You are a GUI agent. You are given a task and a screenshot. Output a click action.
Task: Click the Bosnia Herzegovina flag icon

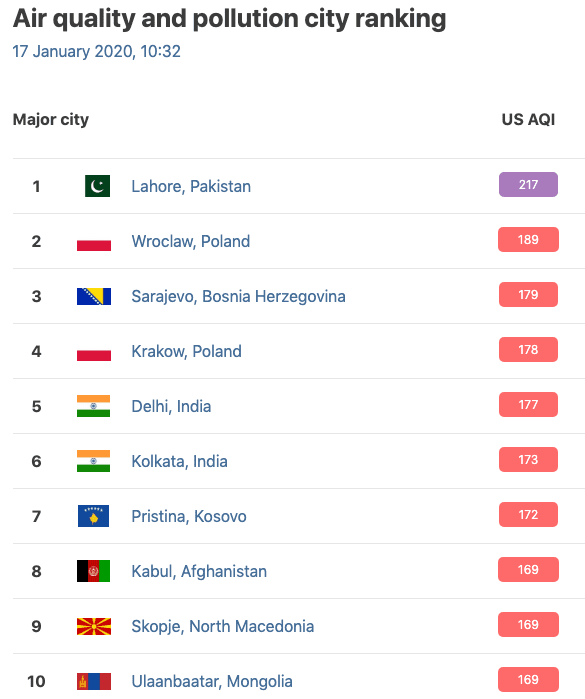pos(94,296)
